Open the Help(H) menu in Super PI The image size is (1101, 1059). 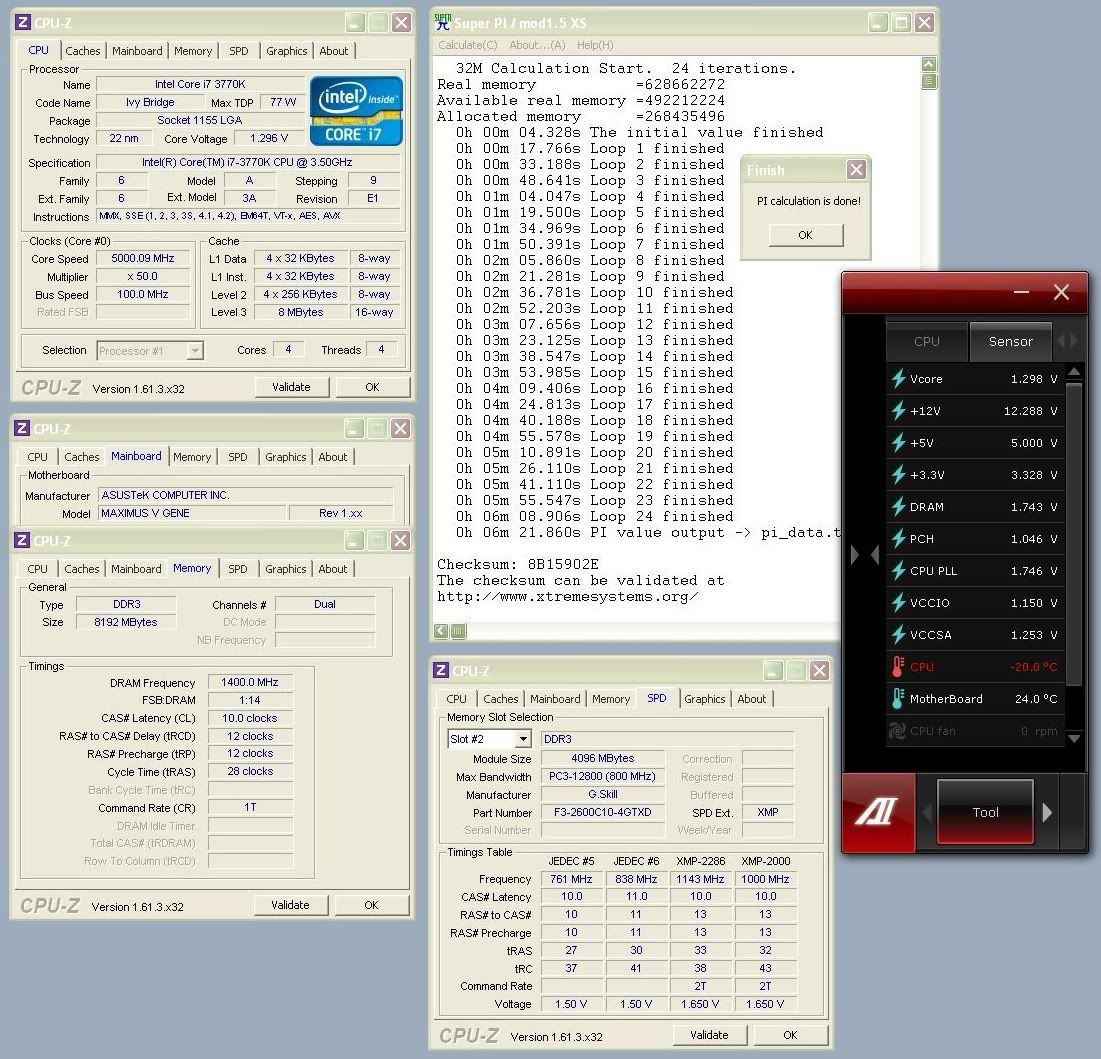tap(595, 45)
